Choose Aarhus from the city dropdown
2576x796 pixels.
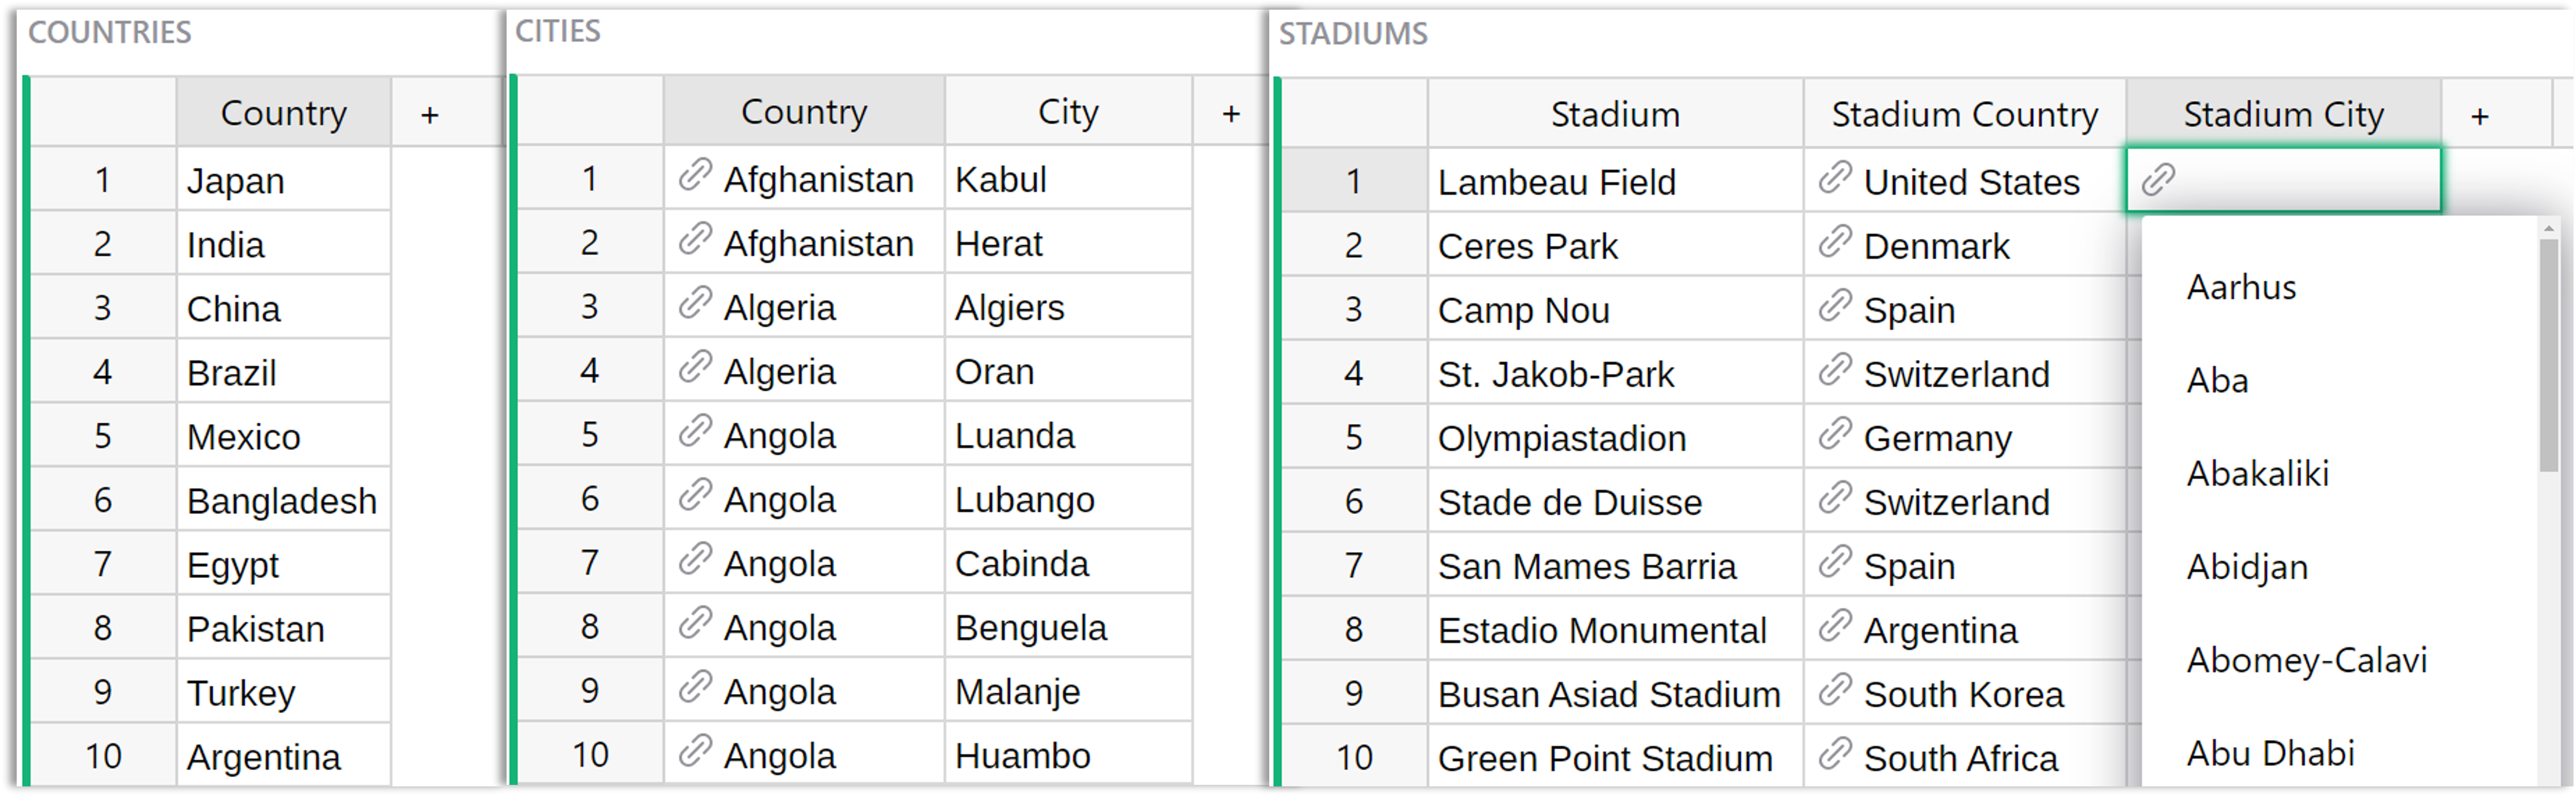point(2241,288)
